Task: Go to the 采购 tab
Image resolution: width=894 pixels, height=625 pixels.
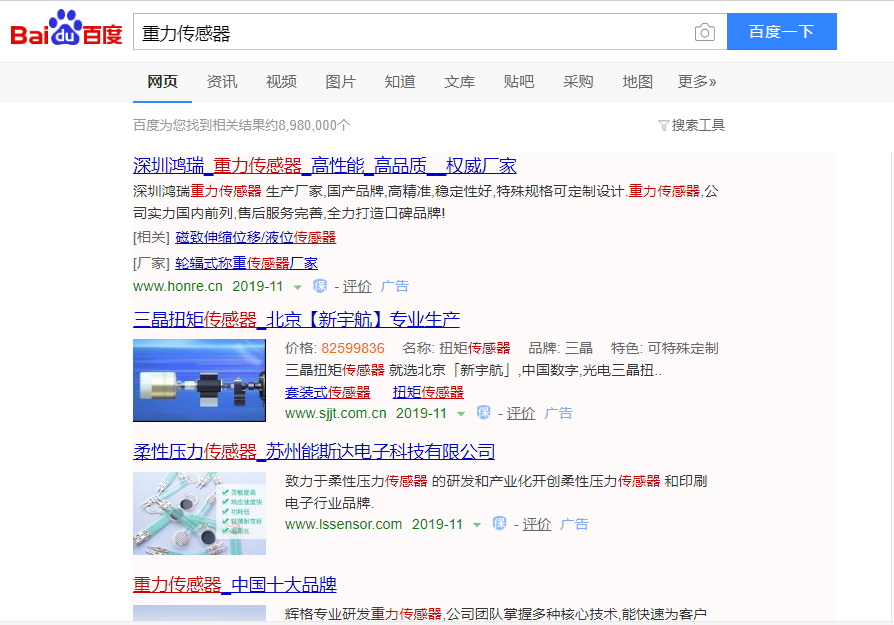Action: tap(578, 82)
